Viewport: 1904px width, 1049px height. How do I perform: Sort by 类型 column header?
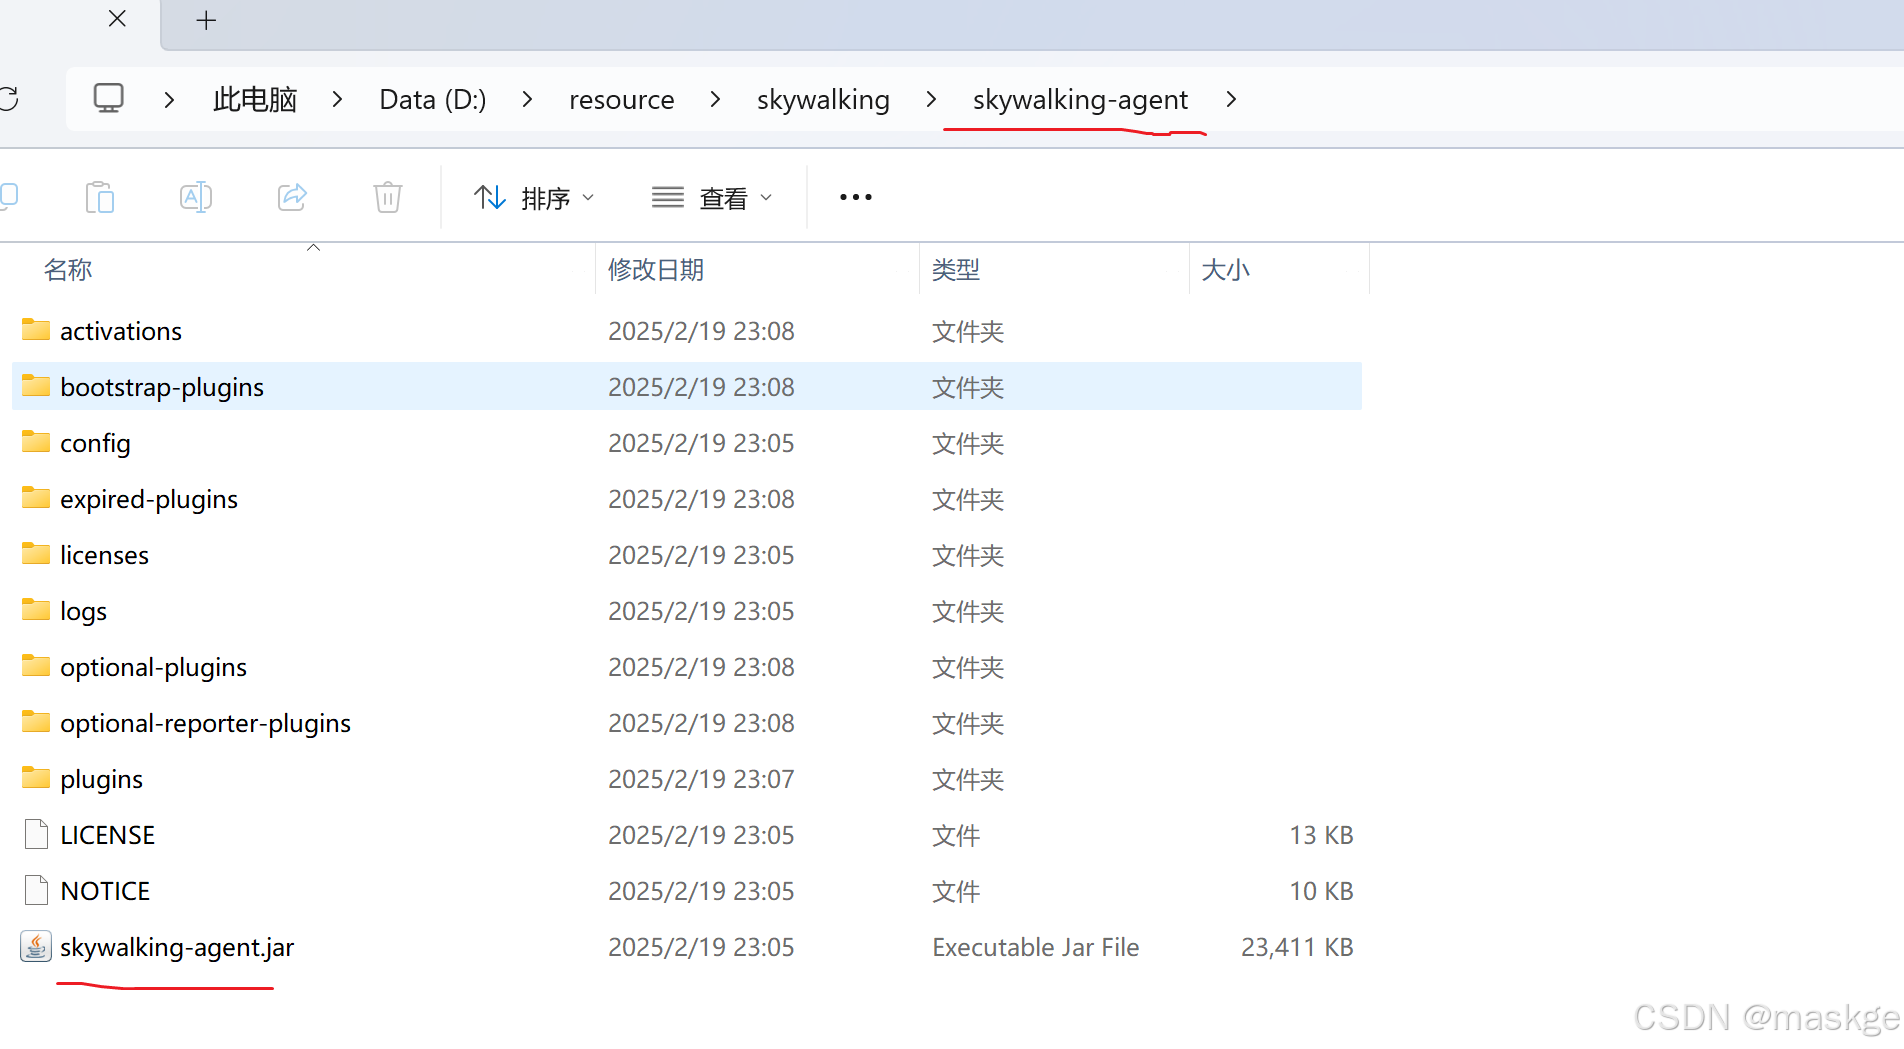coord(956,269)
